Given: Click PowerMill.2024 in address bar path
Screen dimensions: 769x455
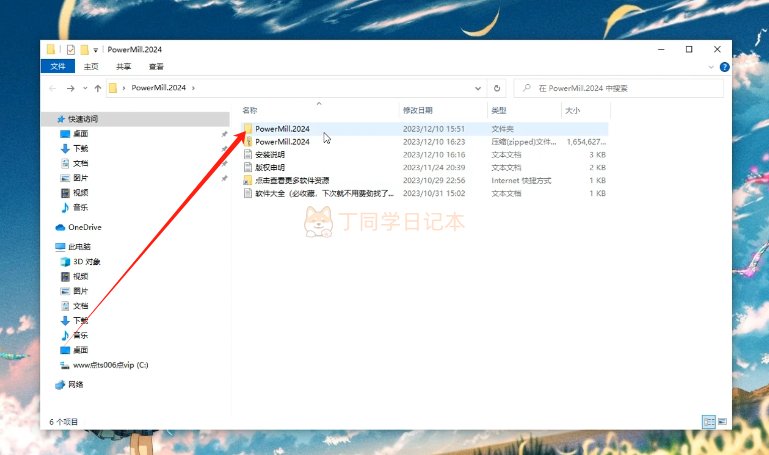Looking at the screenshot, I should click(x=158, y=88).
